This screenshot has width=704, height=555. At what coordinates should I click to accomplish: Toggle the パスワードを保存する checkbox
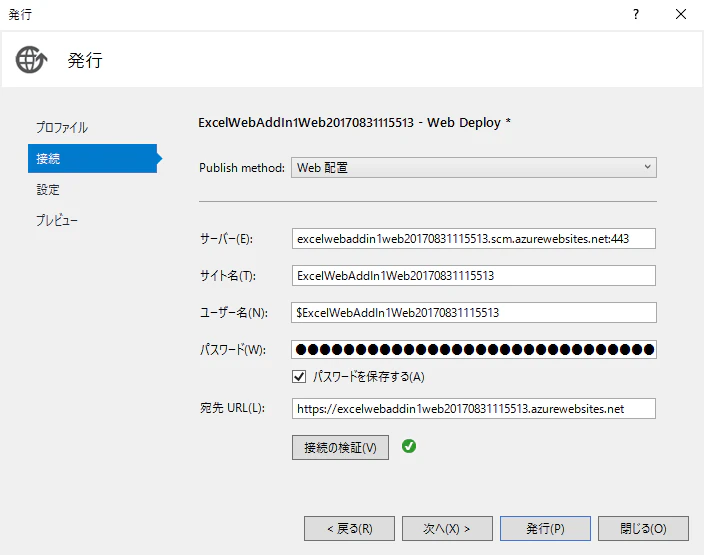299,376
